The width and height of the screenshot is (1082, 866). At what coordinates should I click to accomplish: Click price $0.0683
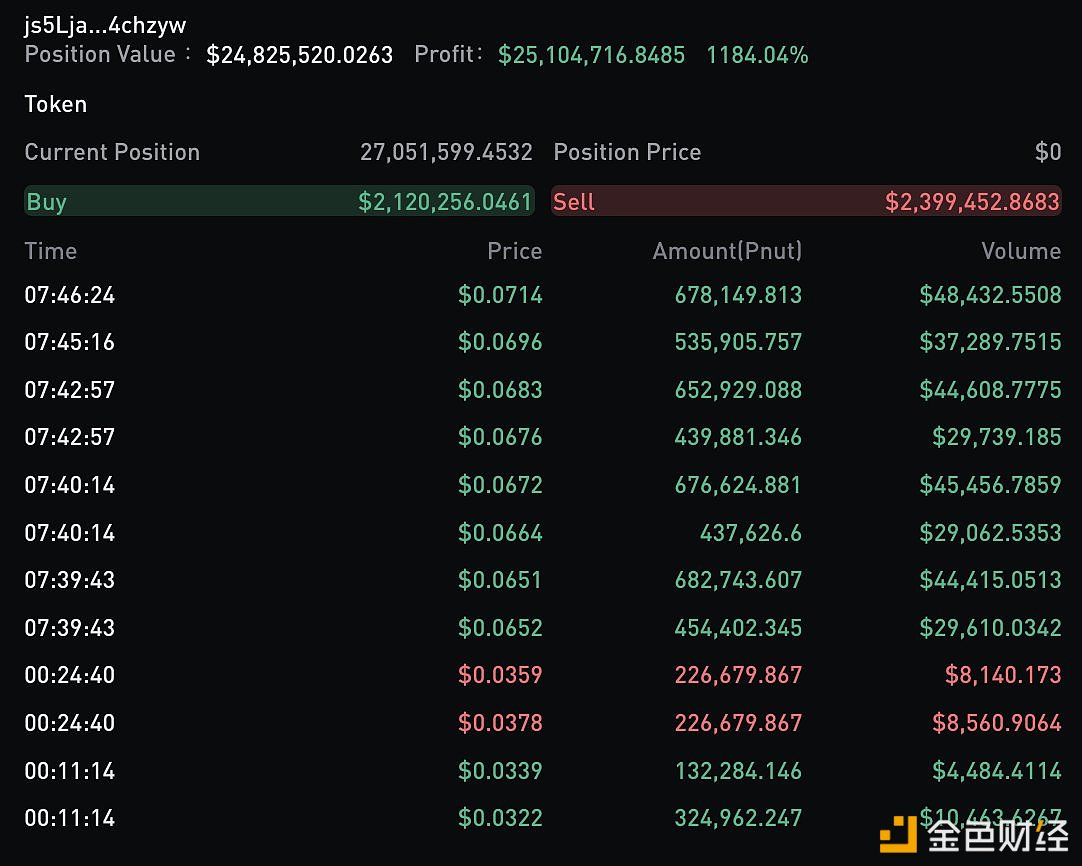pyautogui.click(x=500, y=390)
